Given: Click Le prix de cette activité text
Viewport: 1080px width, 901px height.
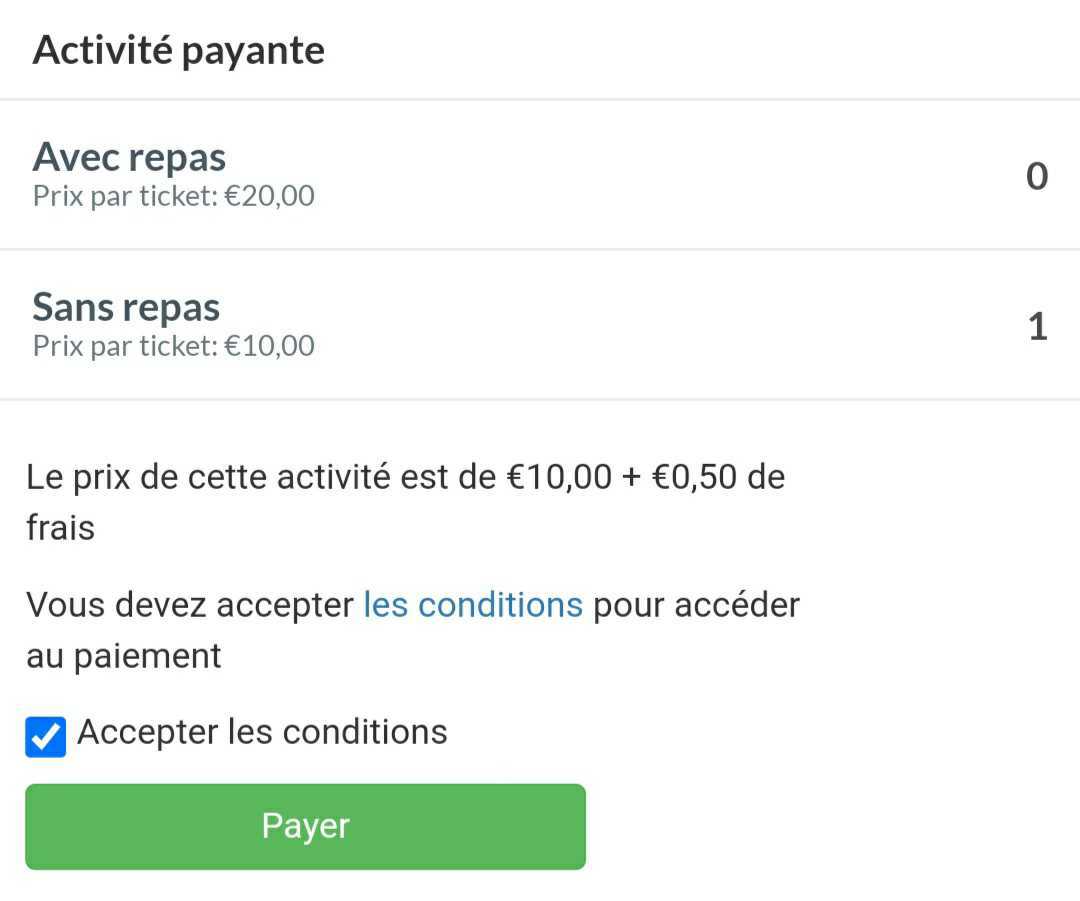Looking at the screenshot, I should click(x=207, y=476).
